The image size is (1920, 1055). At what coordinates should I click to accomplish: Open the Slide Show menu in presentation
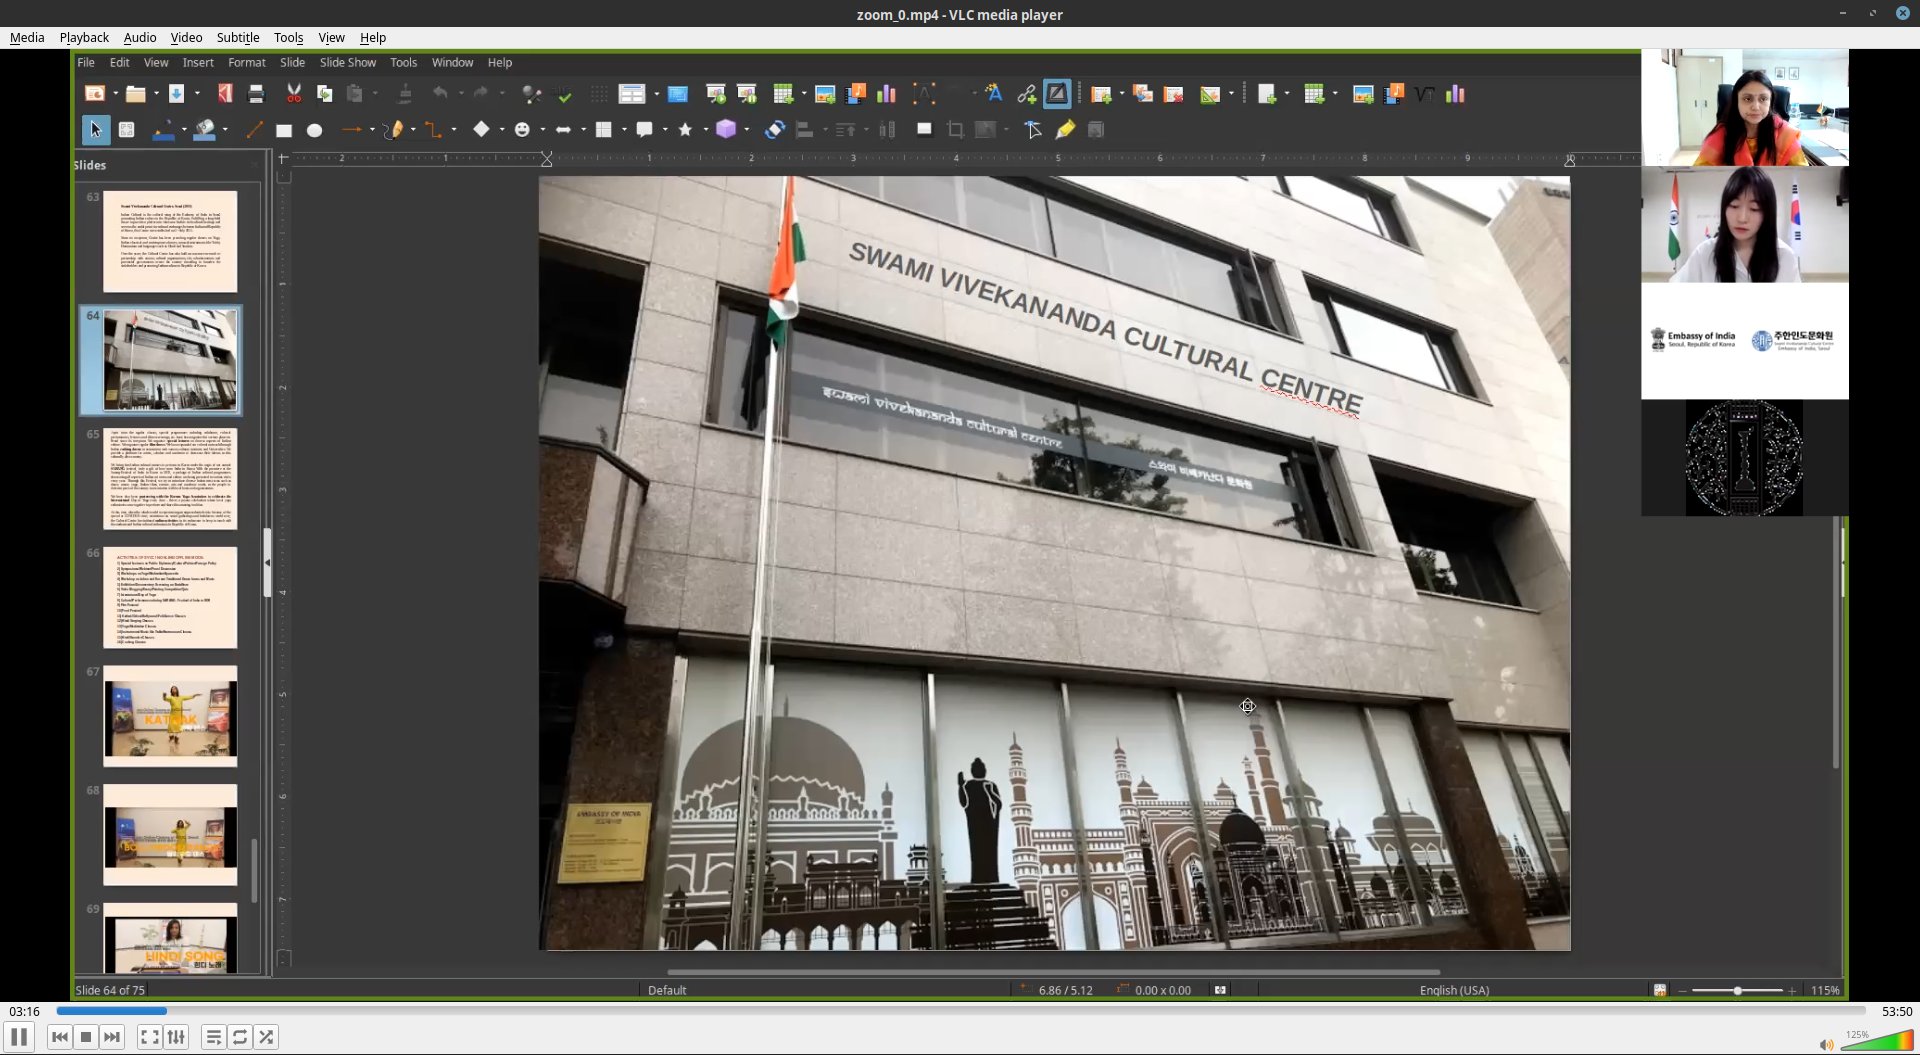pyautogui.click(x=347, y=62)
